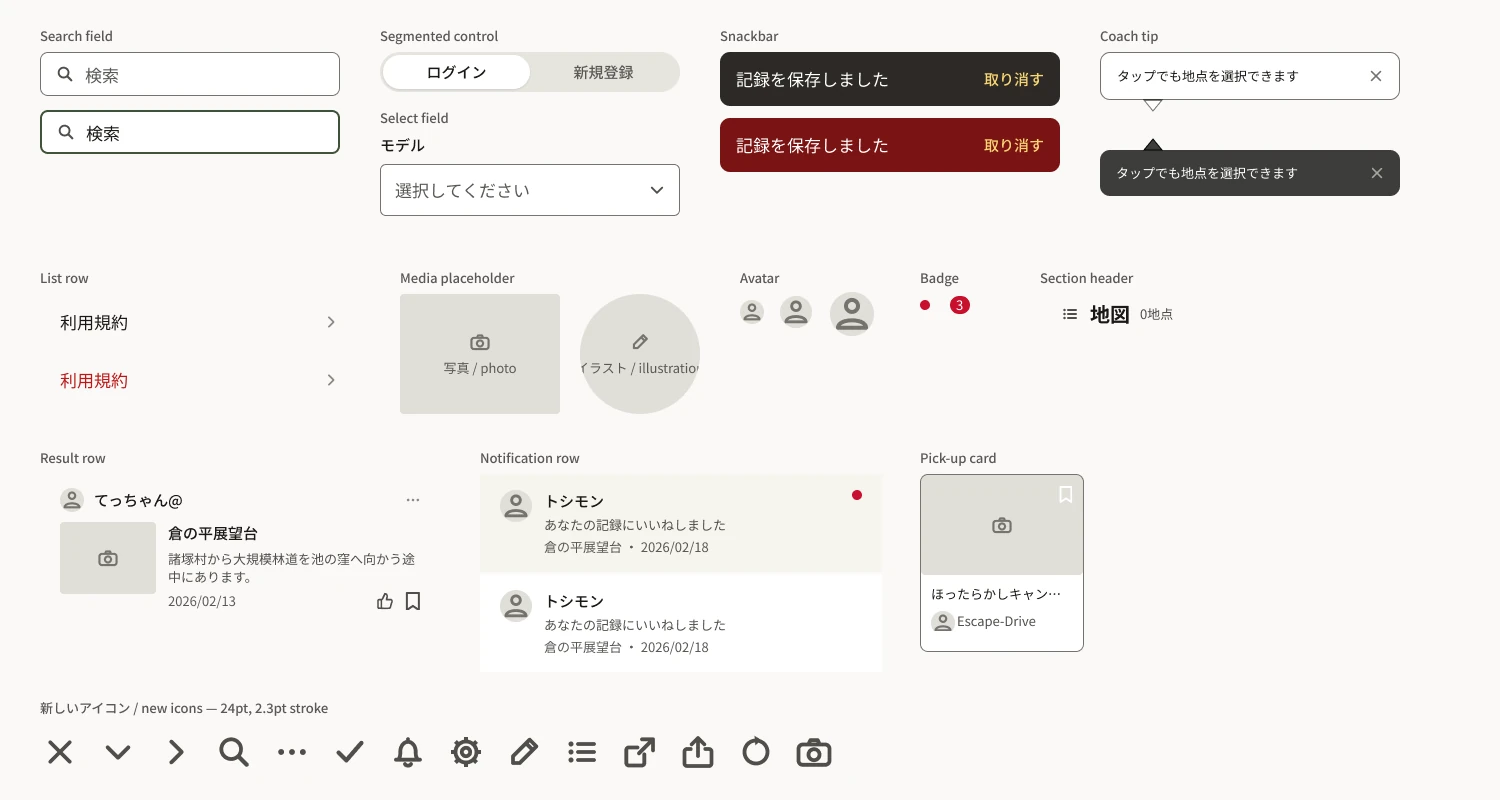Expand the black 利用規約 list row chevron
Image resolution: width=1500 pixels, height=800 pixels.
(x=331, y=322)
